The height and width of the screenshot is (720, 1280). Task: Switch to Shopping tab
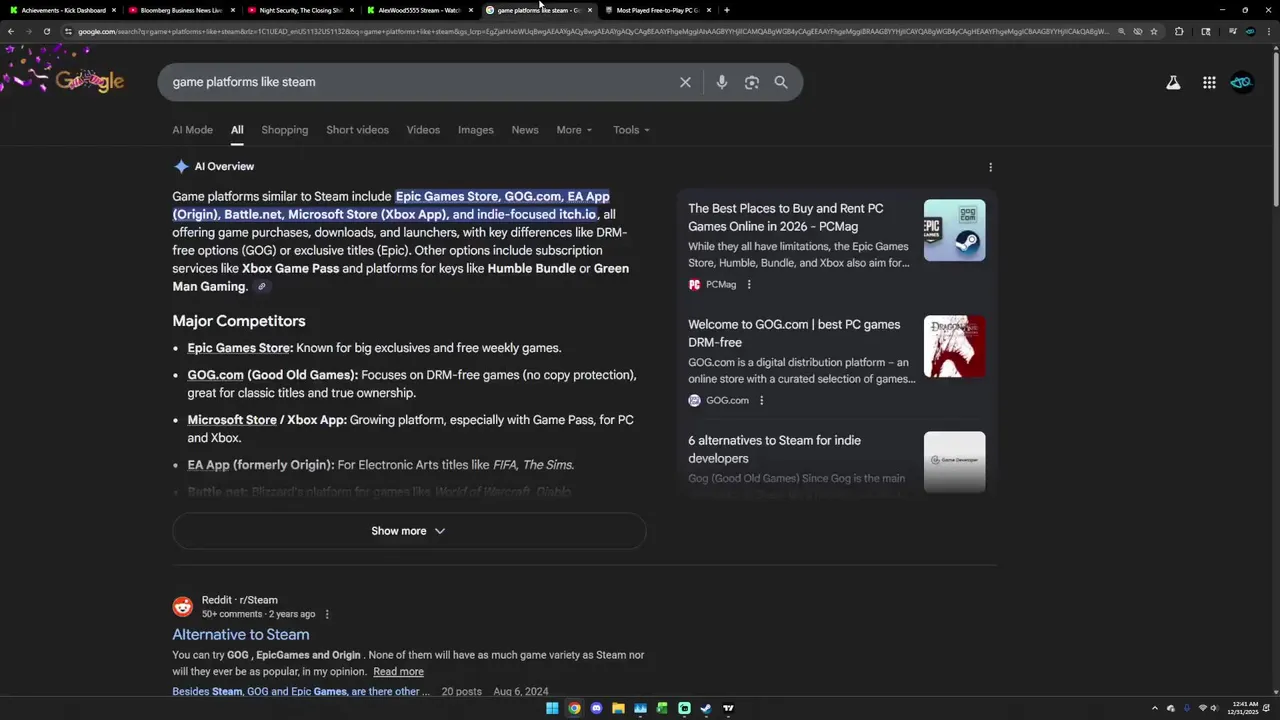tap(285, 130)
